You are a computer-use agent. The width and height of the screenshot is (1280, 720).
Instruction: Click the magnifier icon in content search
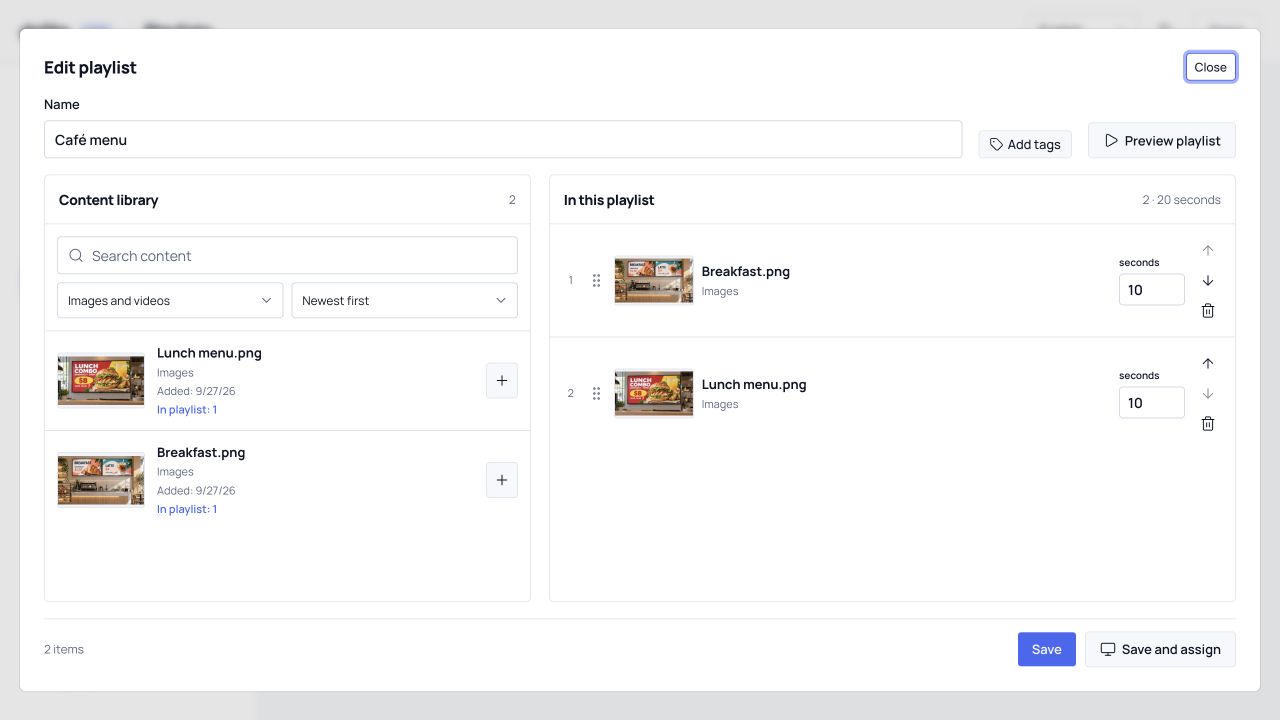76,256
